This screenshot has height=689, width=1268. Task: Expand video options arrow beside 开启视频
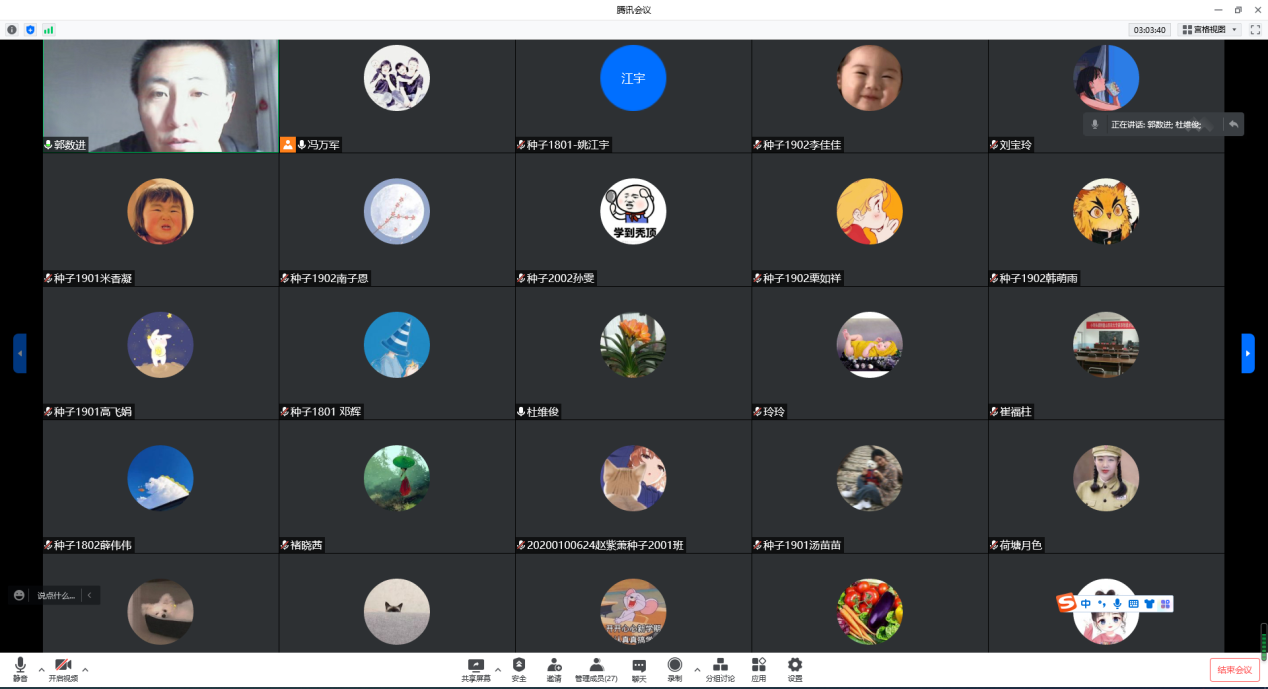pyautogui.click(x=85, y=669)
